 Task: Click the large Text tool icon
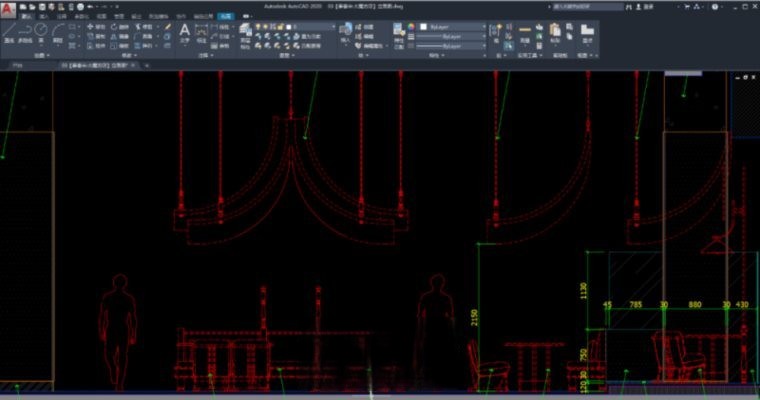click(x=184, y=31)
